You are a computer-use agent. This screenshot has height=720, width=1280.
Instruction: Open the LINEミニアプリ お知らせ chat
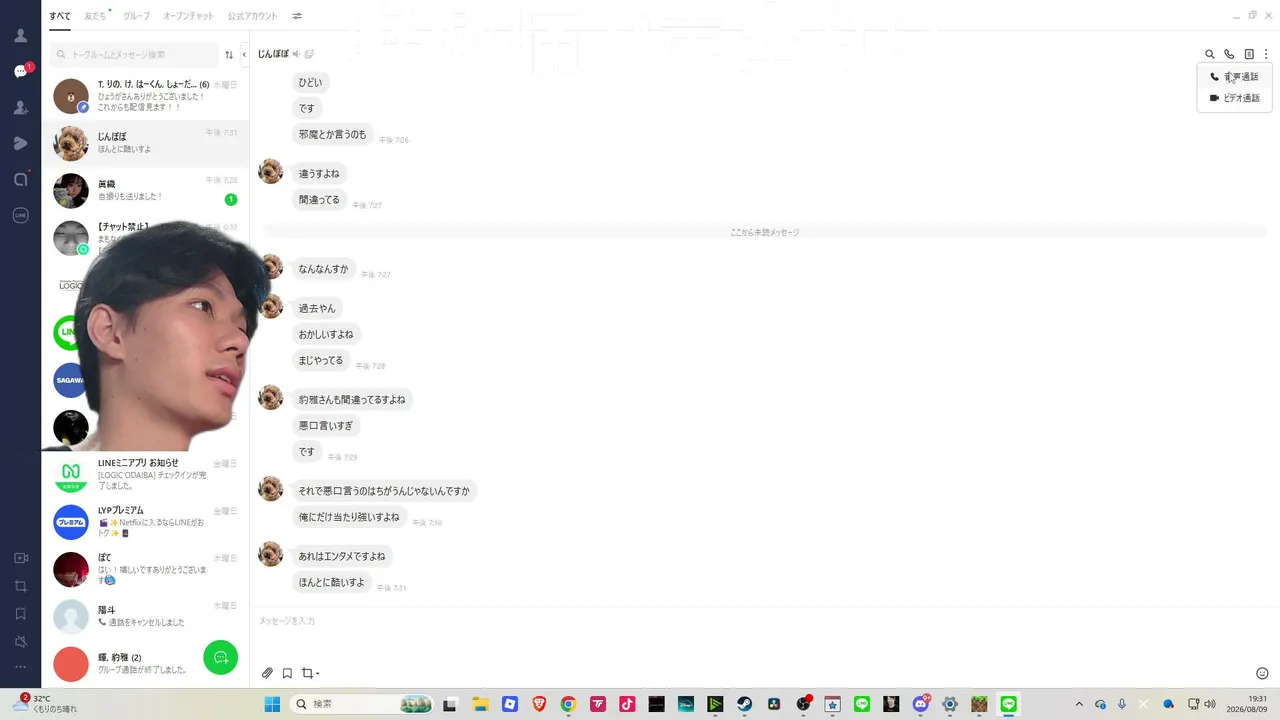[x=145, y=474]
